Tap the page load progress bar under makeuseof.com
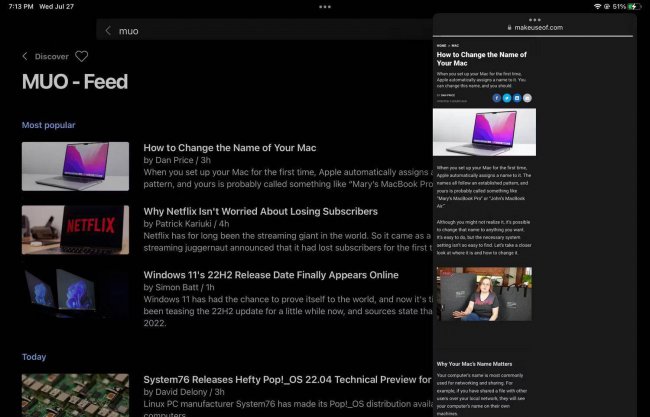Screen dimensions: 650x417 tap(533, 36)
